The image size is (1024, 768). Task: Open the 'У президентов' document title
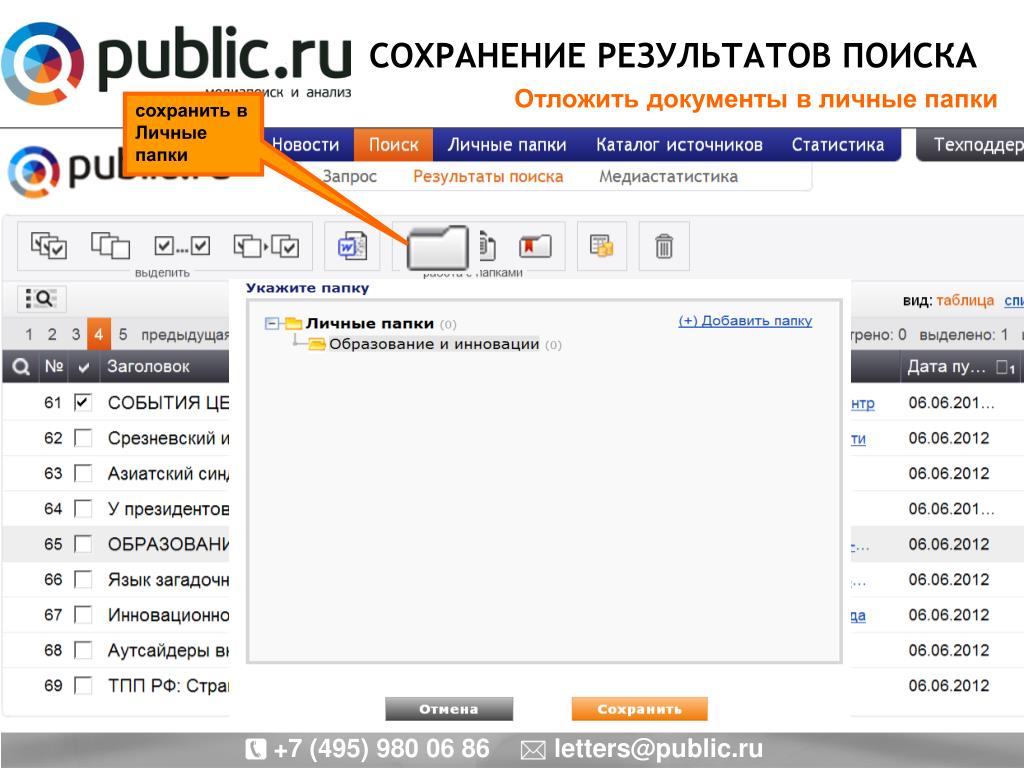point(168,509)
